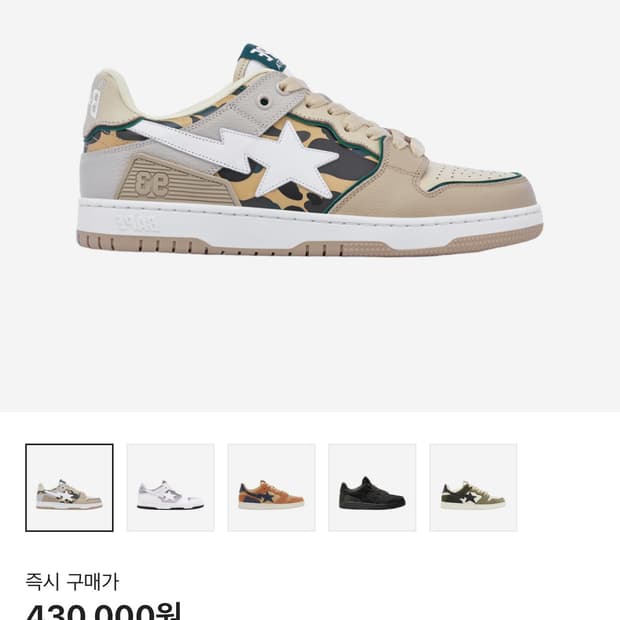
Task: Click the 즉시 구매가 label
Action: point(72,582)
